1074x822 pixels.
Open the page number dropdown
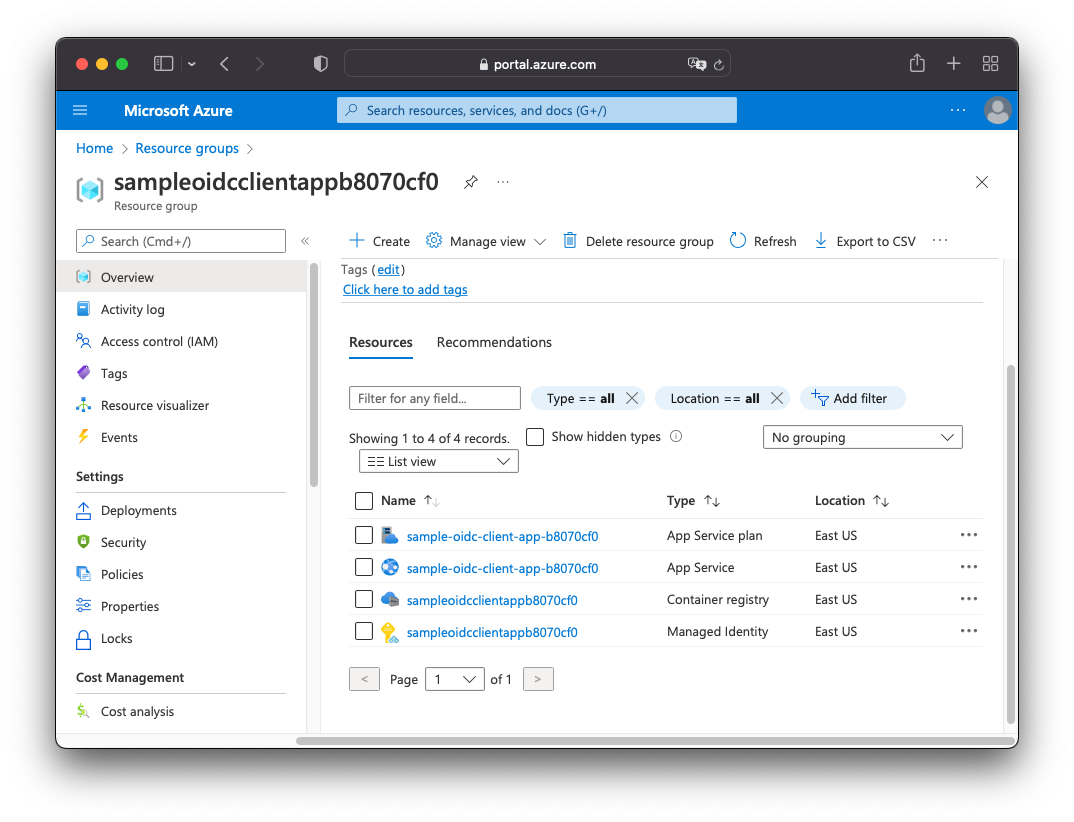tap(455, 679)
